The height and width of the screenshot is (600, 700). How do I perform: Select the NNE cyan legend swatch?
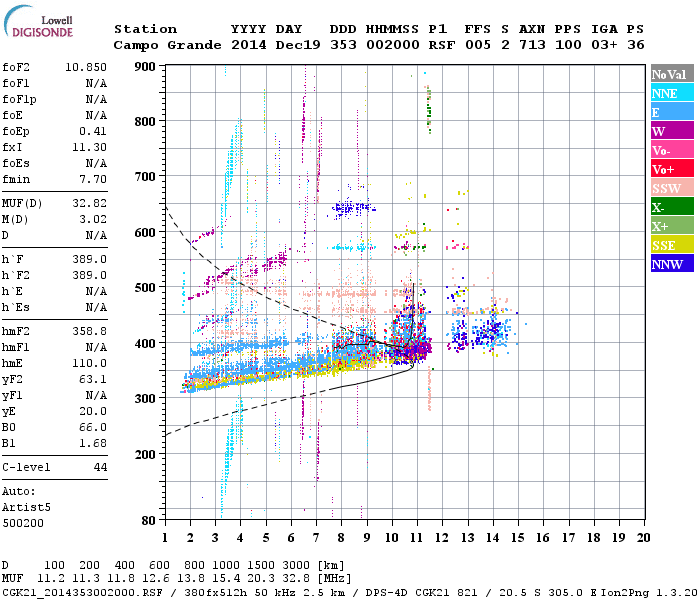click(x=672, y=93)
